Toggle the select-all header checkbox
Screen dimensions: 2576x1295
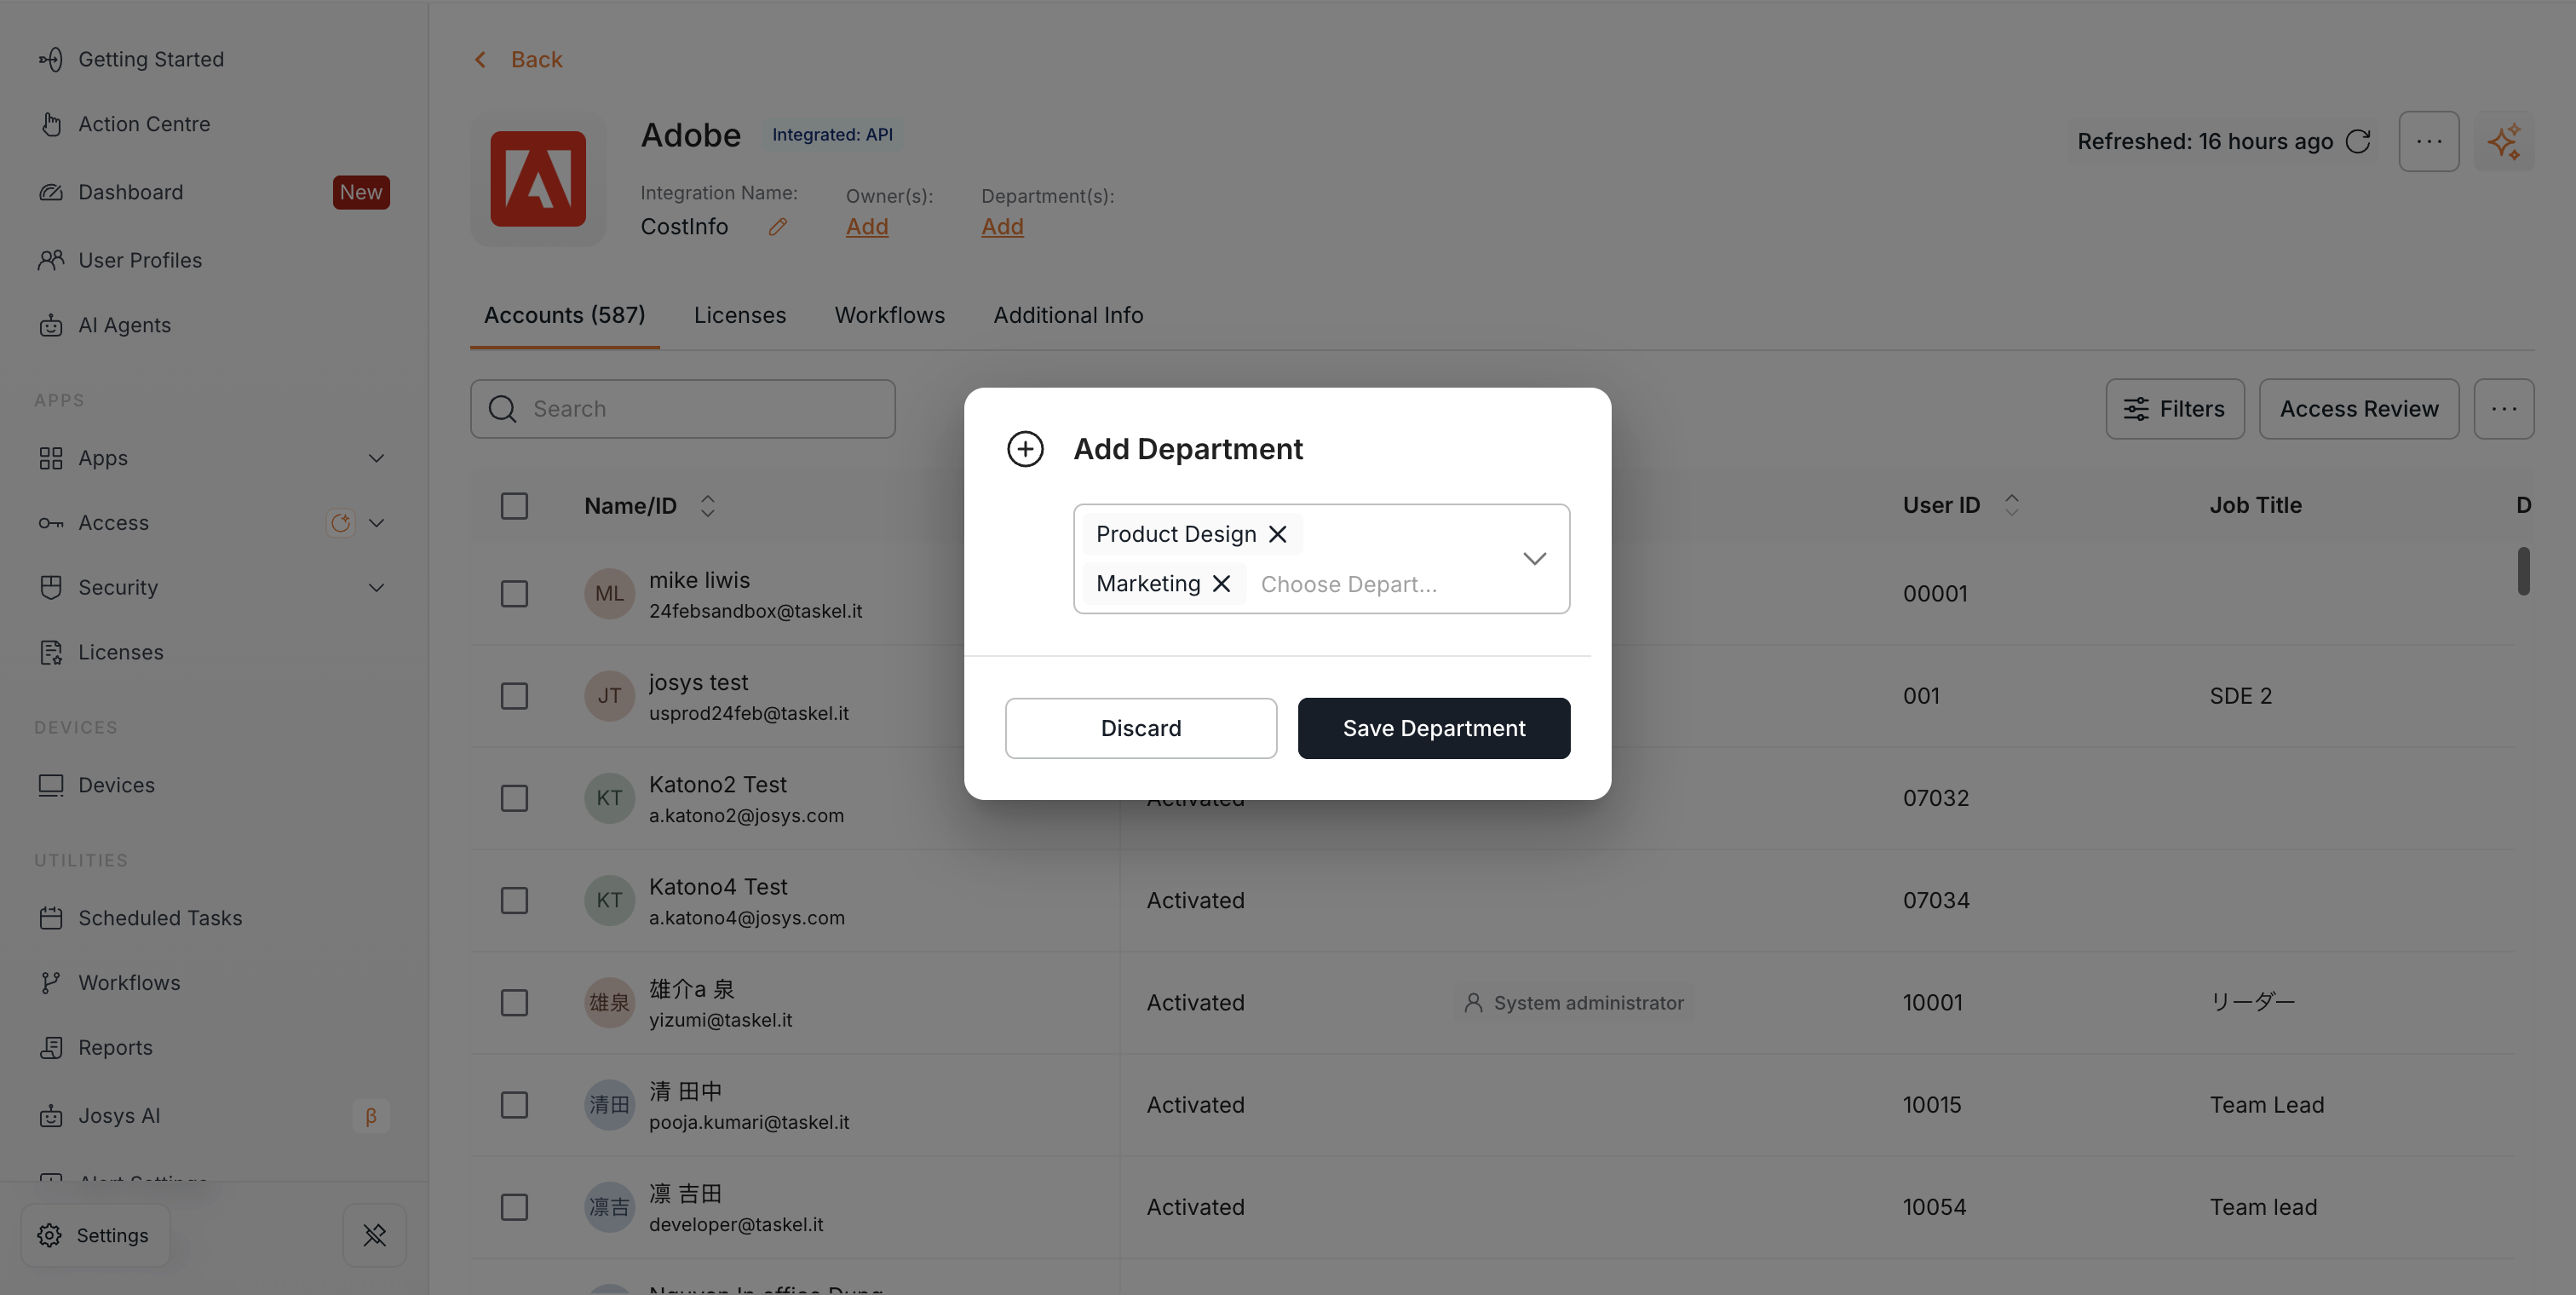coord(514,506)
